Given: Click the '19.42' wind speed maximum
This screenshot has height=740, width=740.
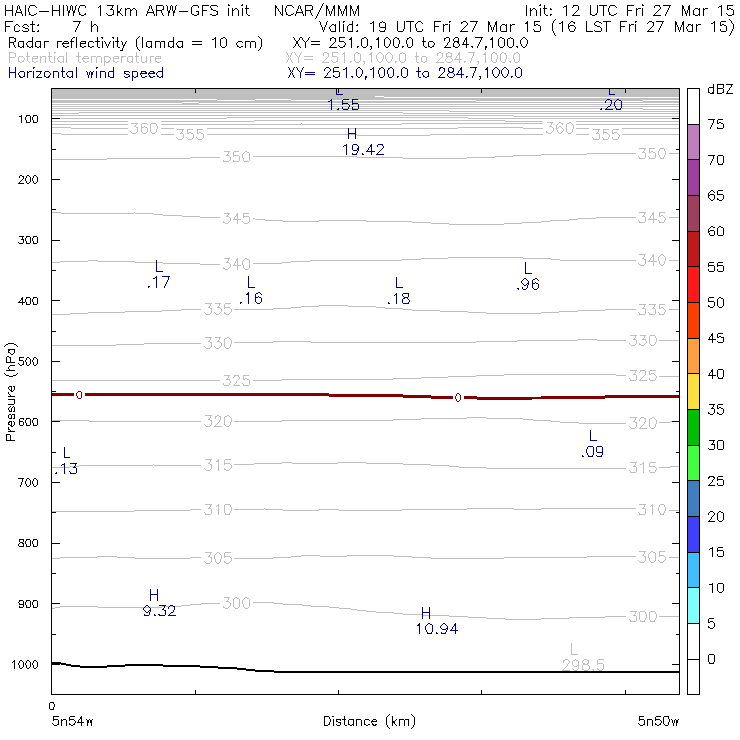Looking at the screenshot, I should point(363,150).
